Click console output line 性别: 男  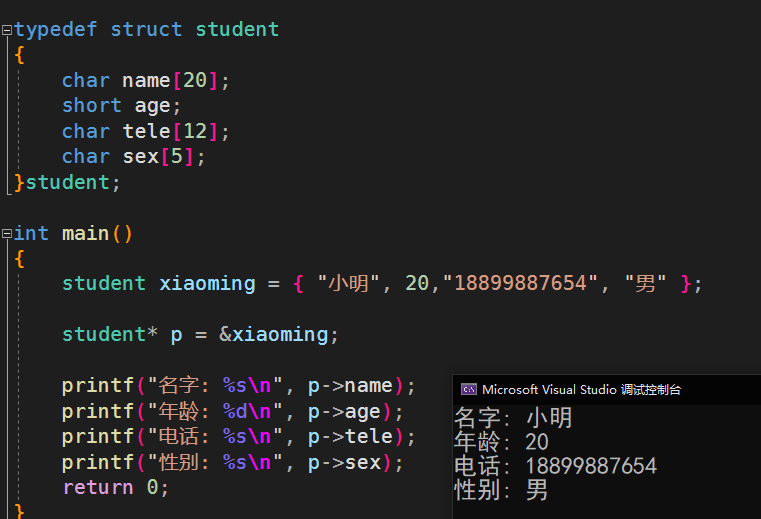pyautogui.click(x=501, y=490)
